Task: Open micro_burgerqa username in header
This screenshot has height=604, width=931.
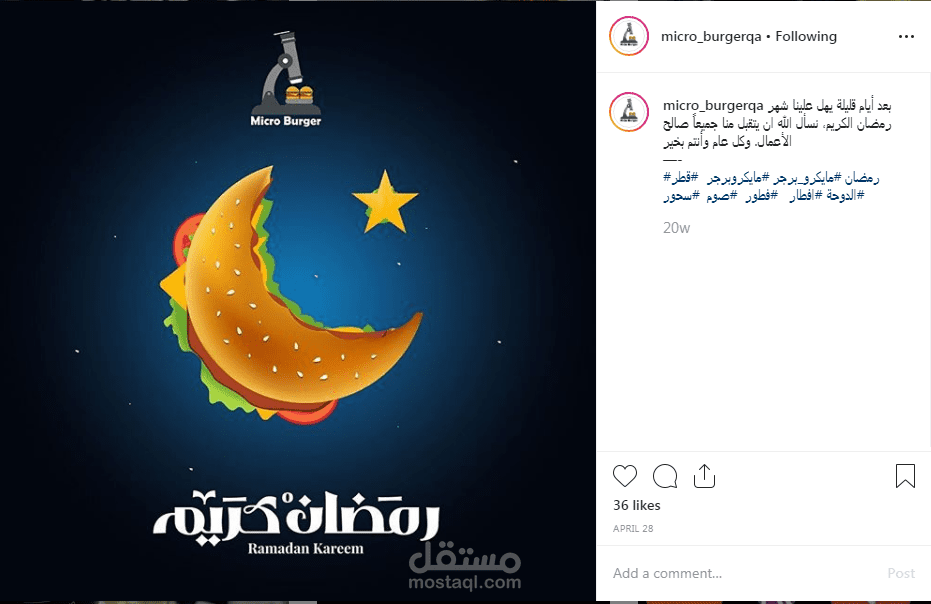Action: point(711,36)
